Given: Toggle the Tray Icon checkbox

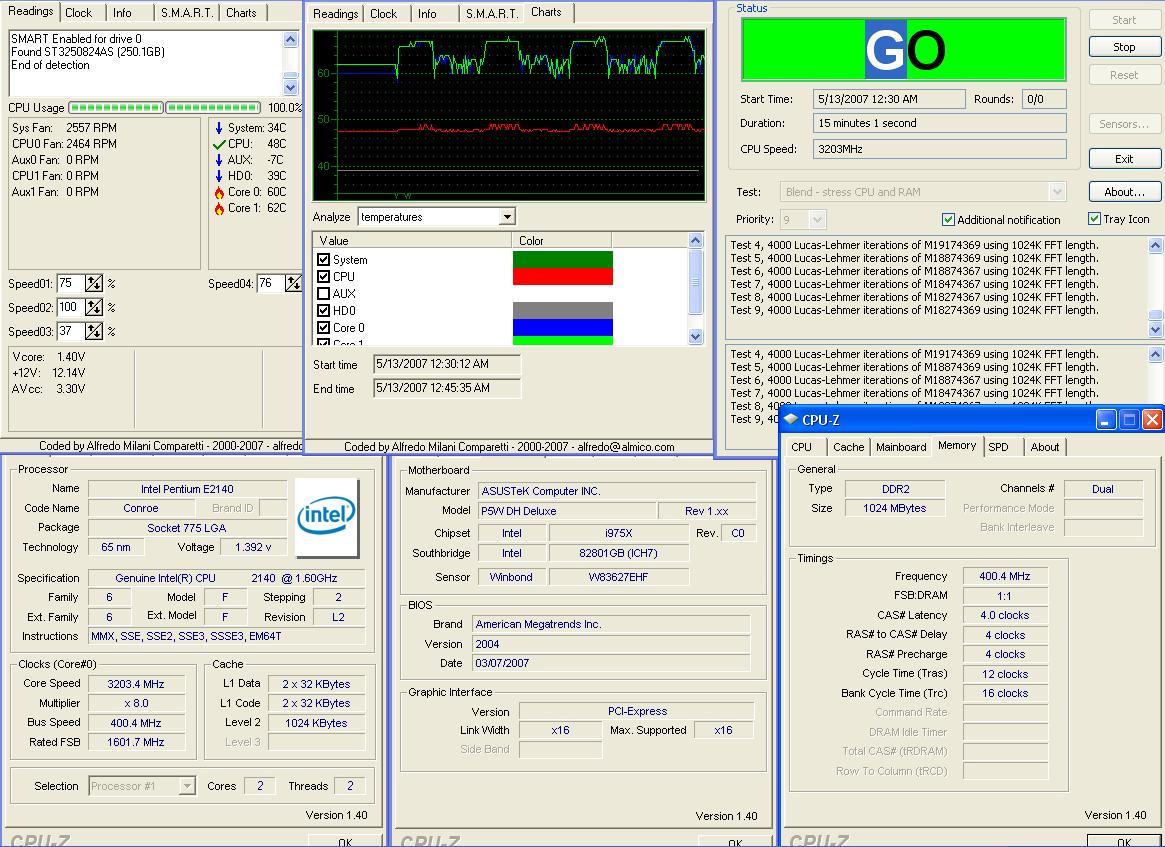Looking at the screenshot, I should 1094,219.
